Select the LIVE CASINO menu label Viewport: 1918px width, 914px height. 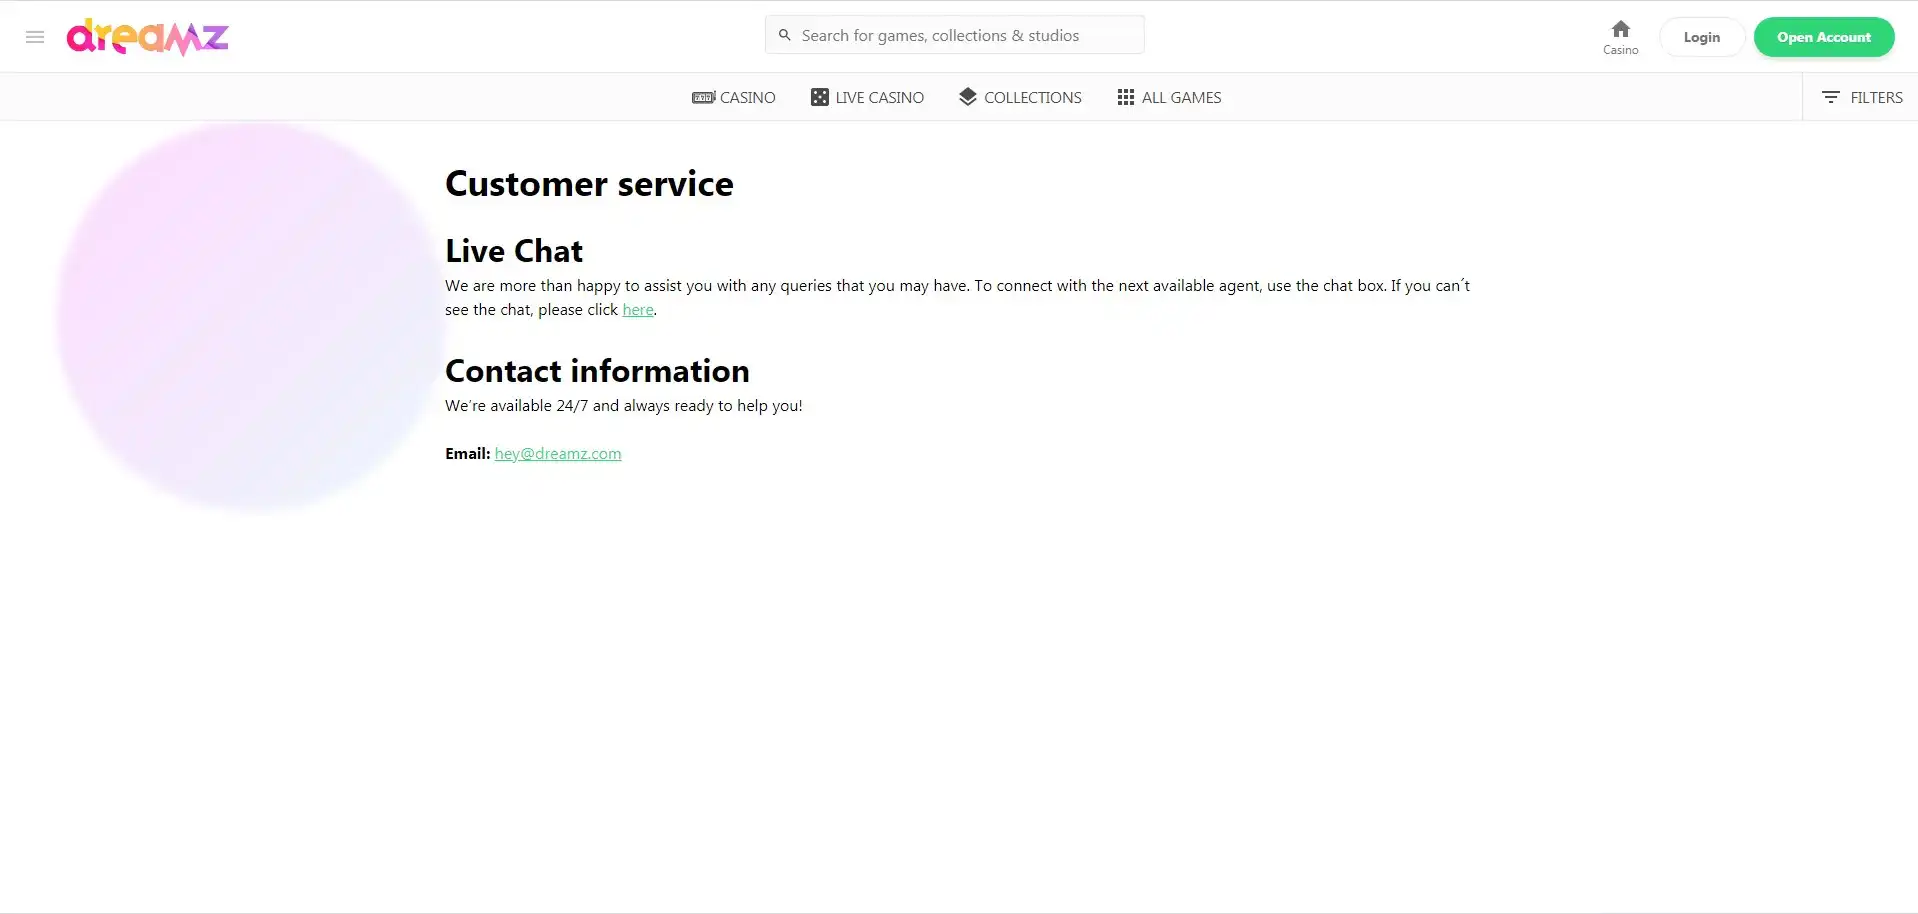(x=879, y=97)
